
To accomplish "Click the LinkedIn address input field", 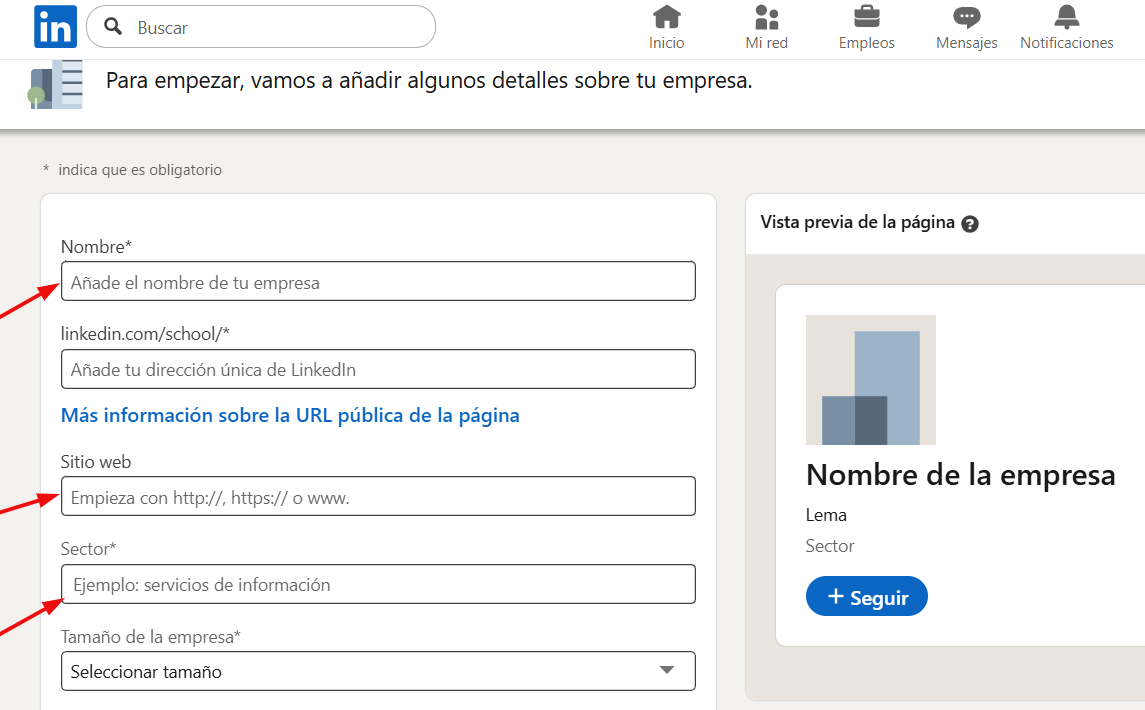I will click(x=378, y=369).
